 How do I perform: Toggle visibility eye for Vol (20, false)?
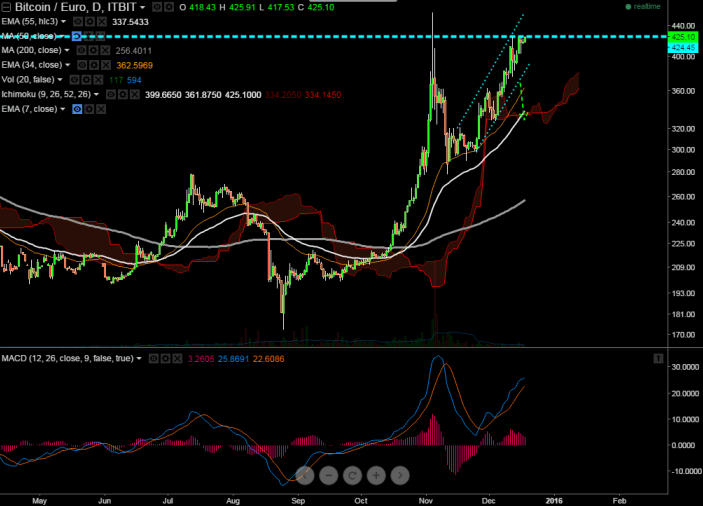(74, 80)
